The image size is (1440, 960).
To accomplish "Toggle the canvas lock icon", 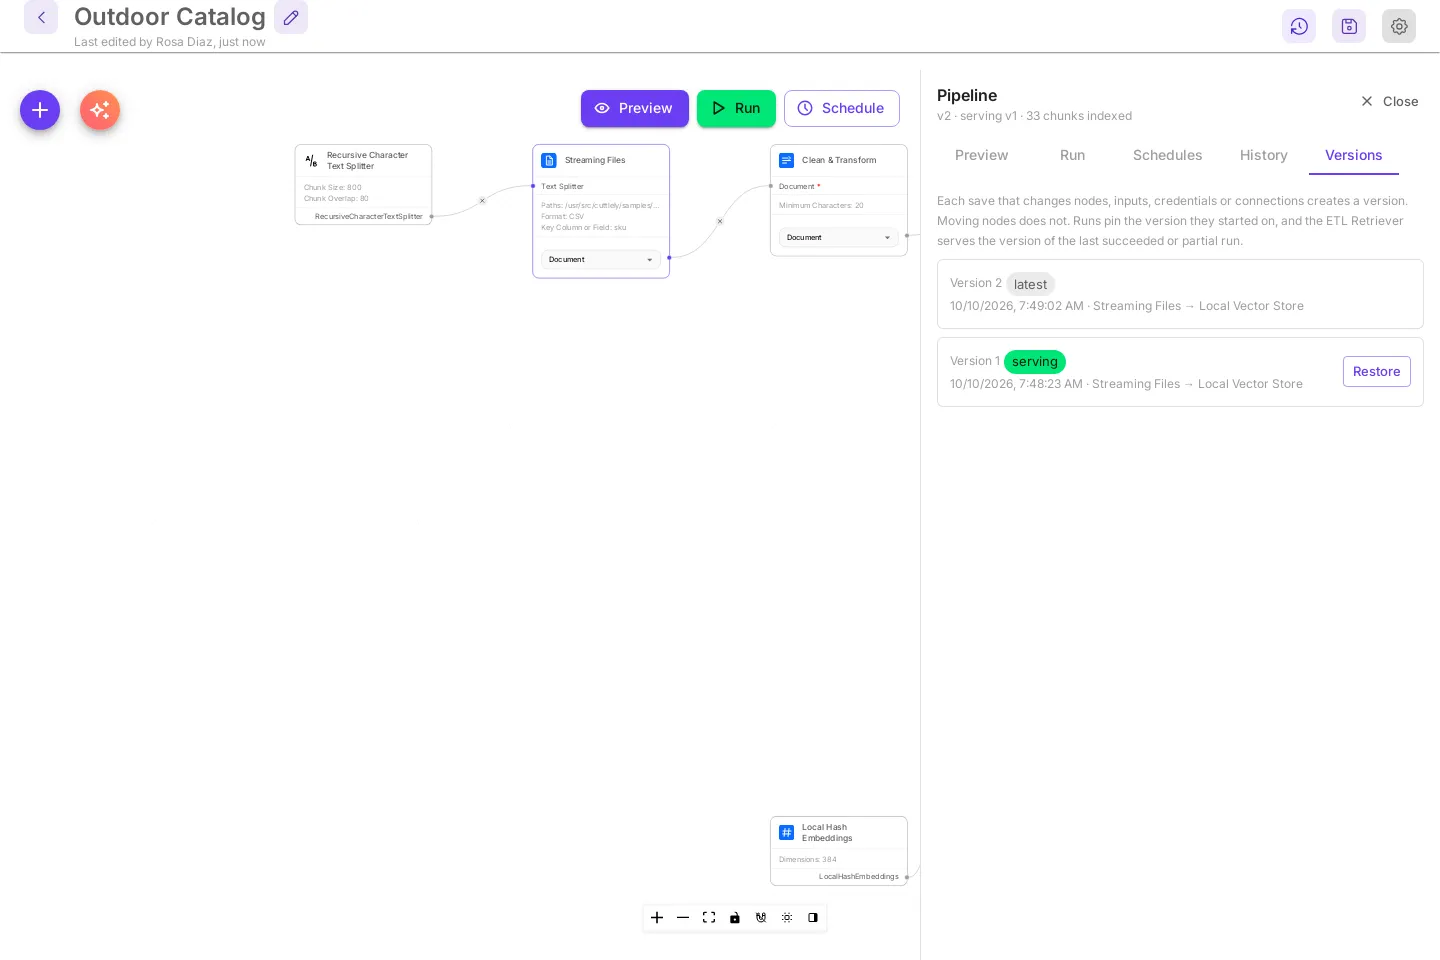I will click(735, 917).
